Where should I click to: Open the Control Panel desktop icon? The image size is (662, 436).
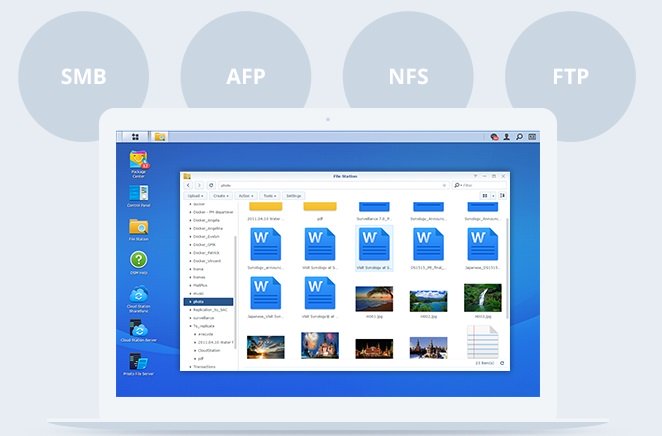138,192
